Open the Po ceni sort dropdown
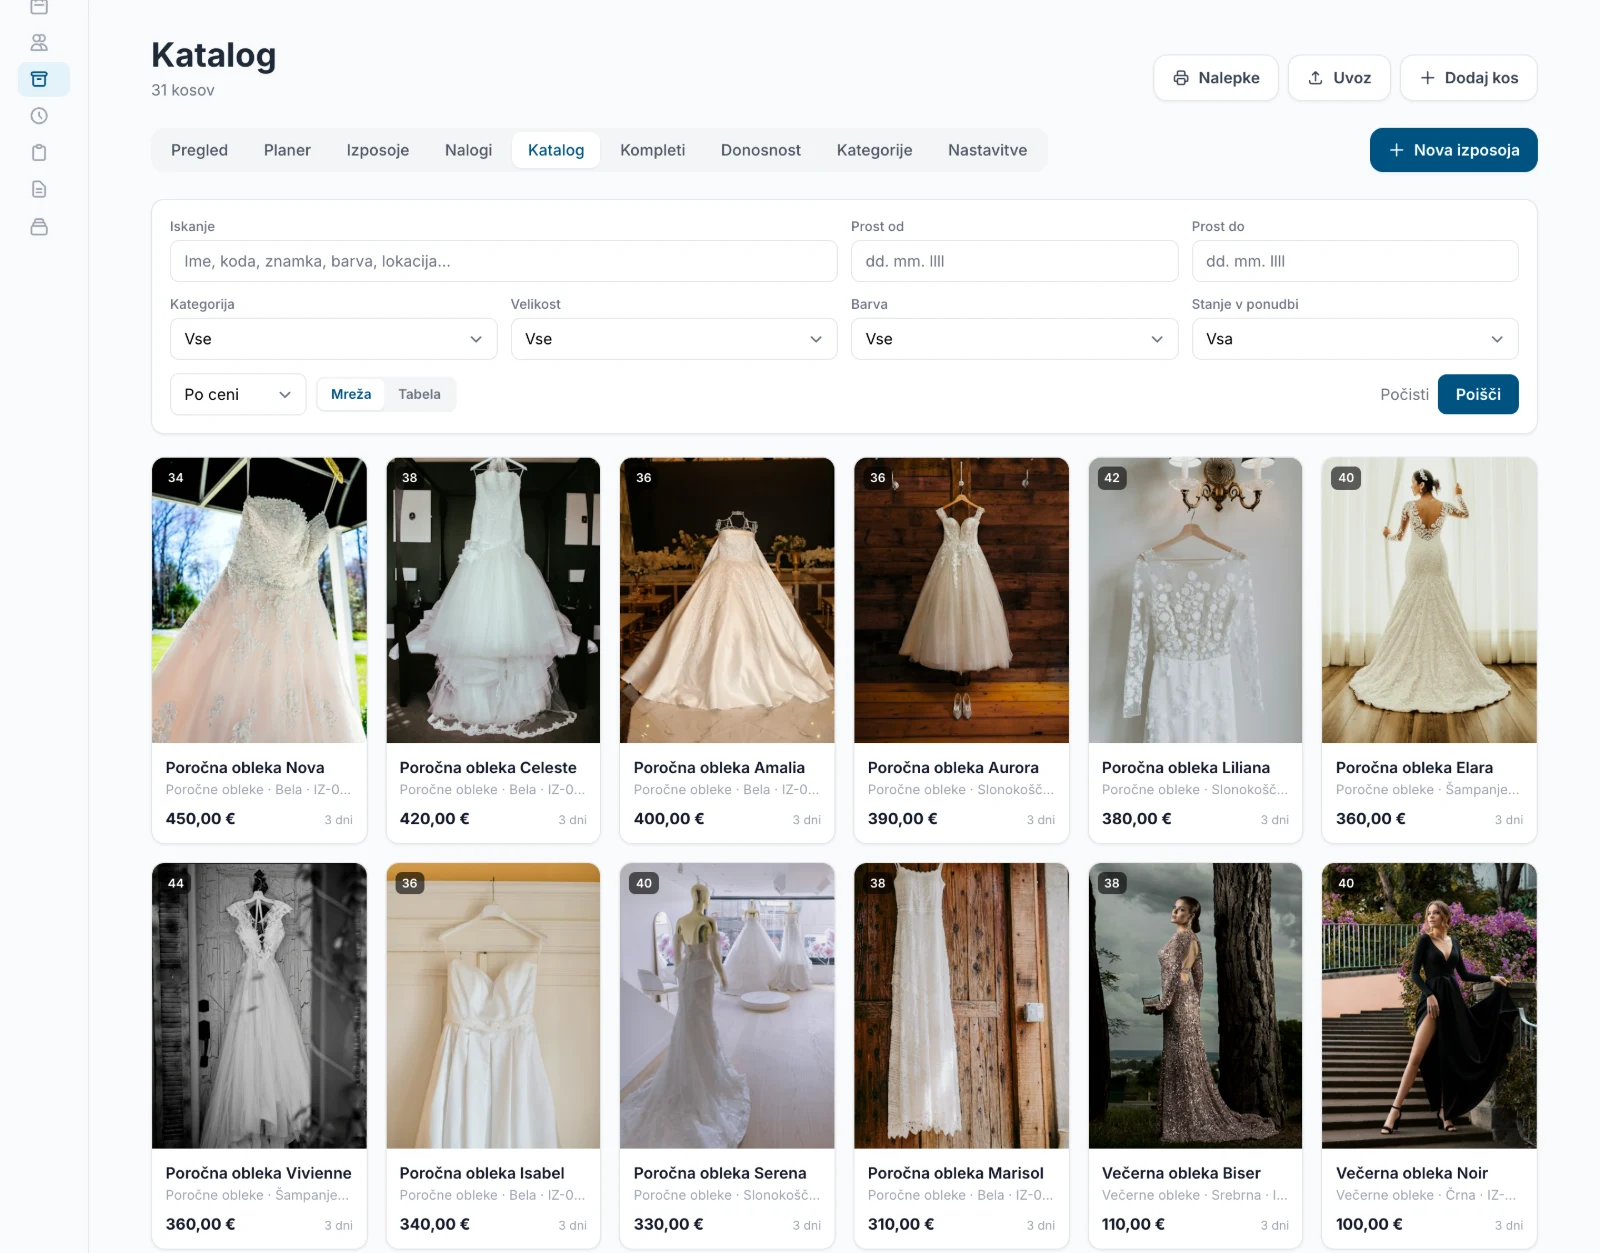The height and width of the screenshot is (1253, 1600). pyautogui.click(x=238, y=394)
